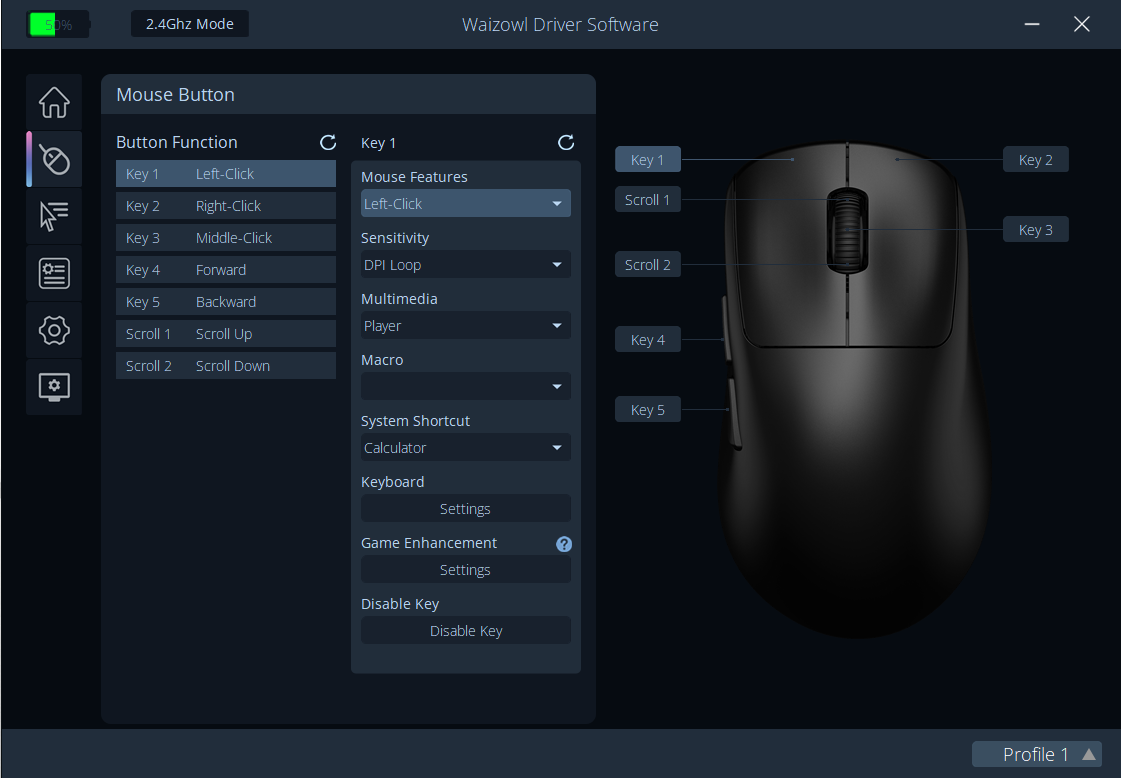Reset Button Function with refresh icon
Viewport: 1121px width, 778px height.
(x=328, y=142)
